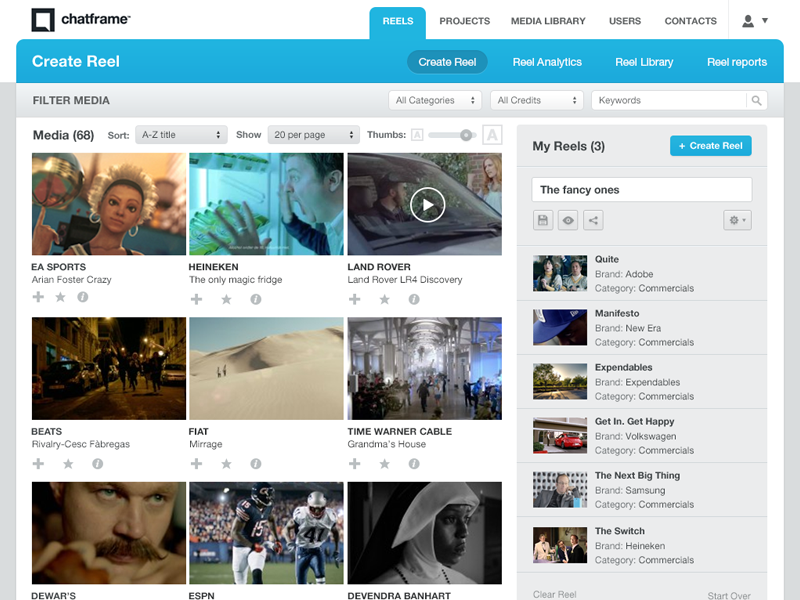This screenshot has width=800, height=600.
Task: Open the Heineken fridge thumbnail
Action: [x=266, y=204]
